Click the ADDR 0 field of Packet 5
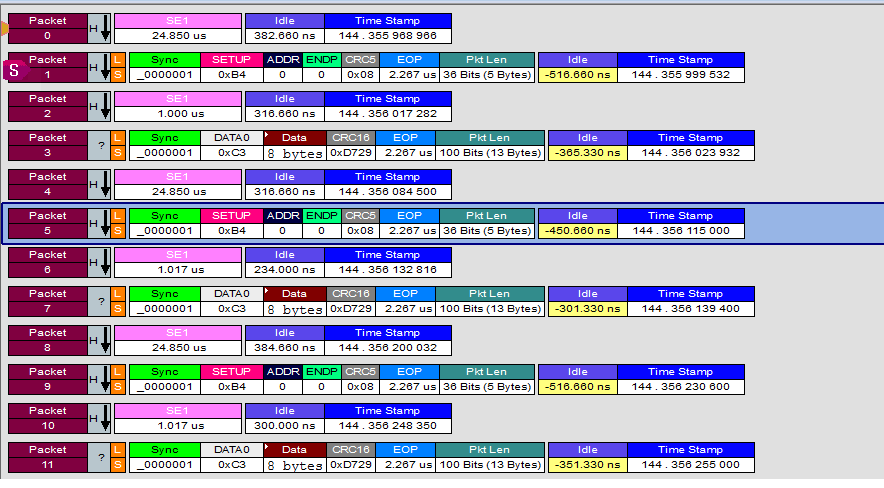884x488 pixels. pos(283,224)
